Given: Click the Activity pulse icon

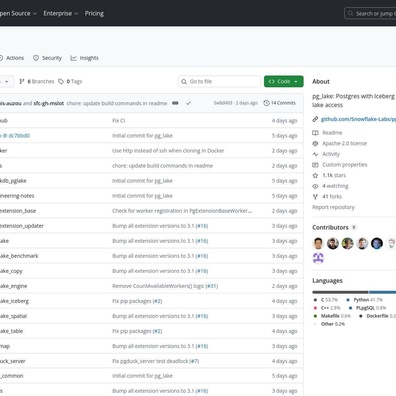Looking at the screenshot, I should [315, 154].
